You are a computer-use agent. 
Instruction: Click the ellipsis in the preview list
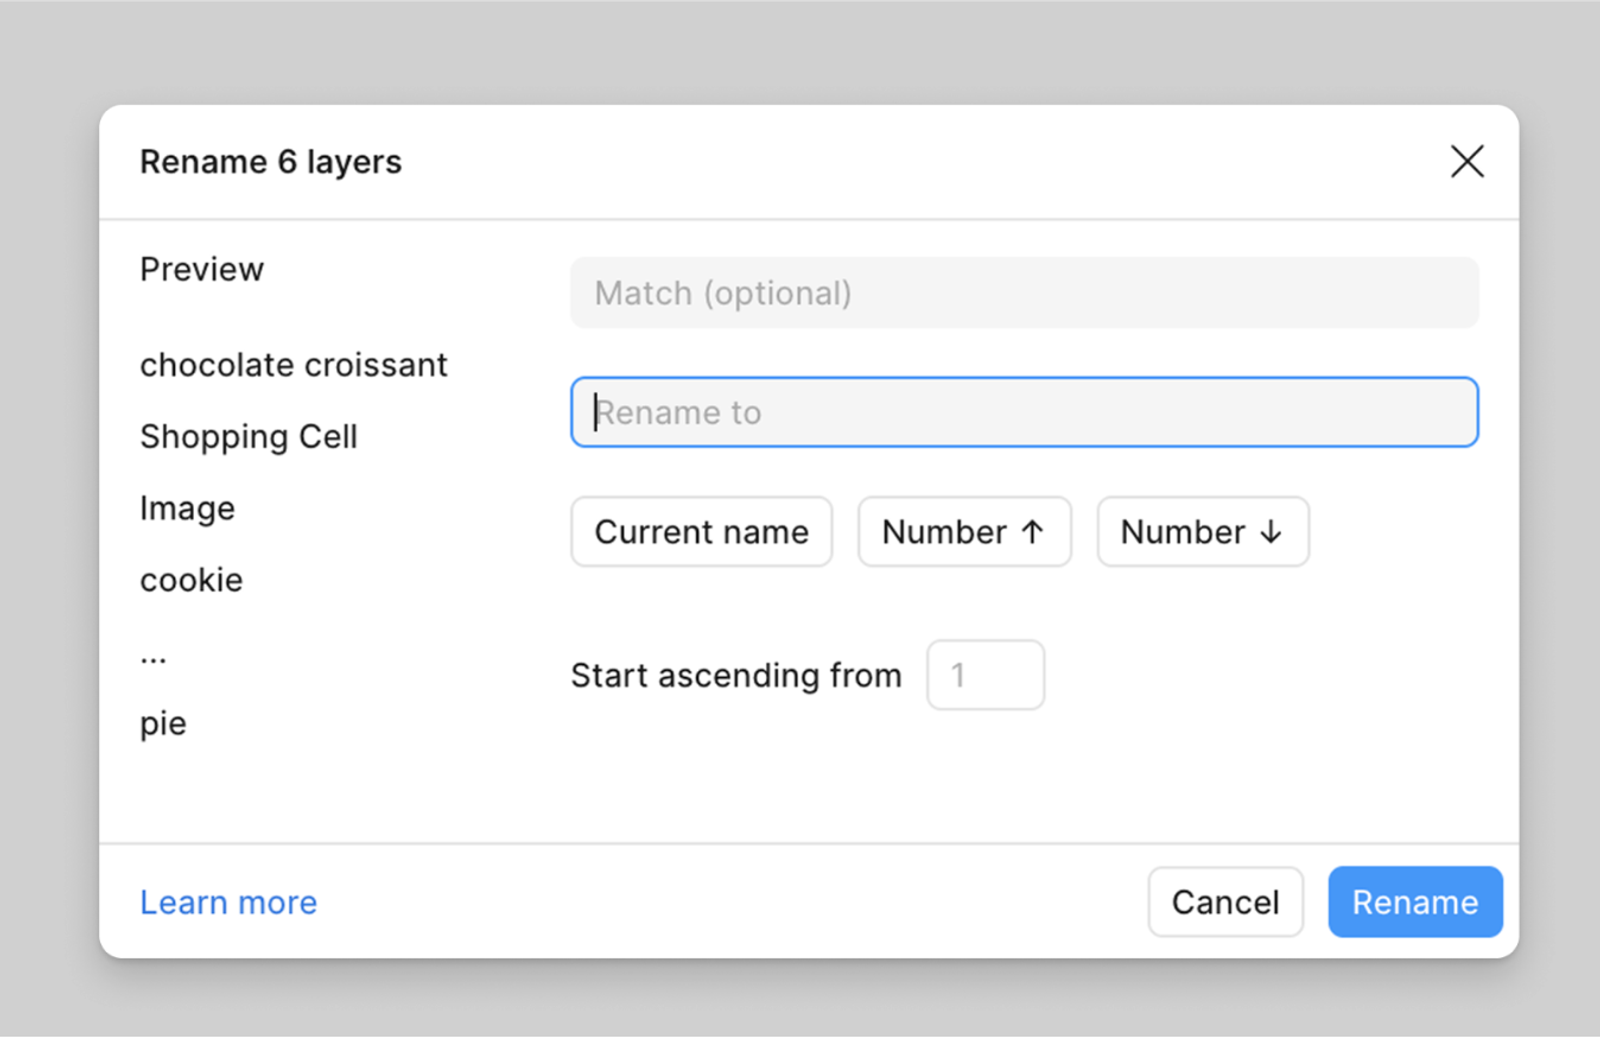153,659
